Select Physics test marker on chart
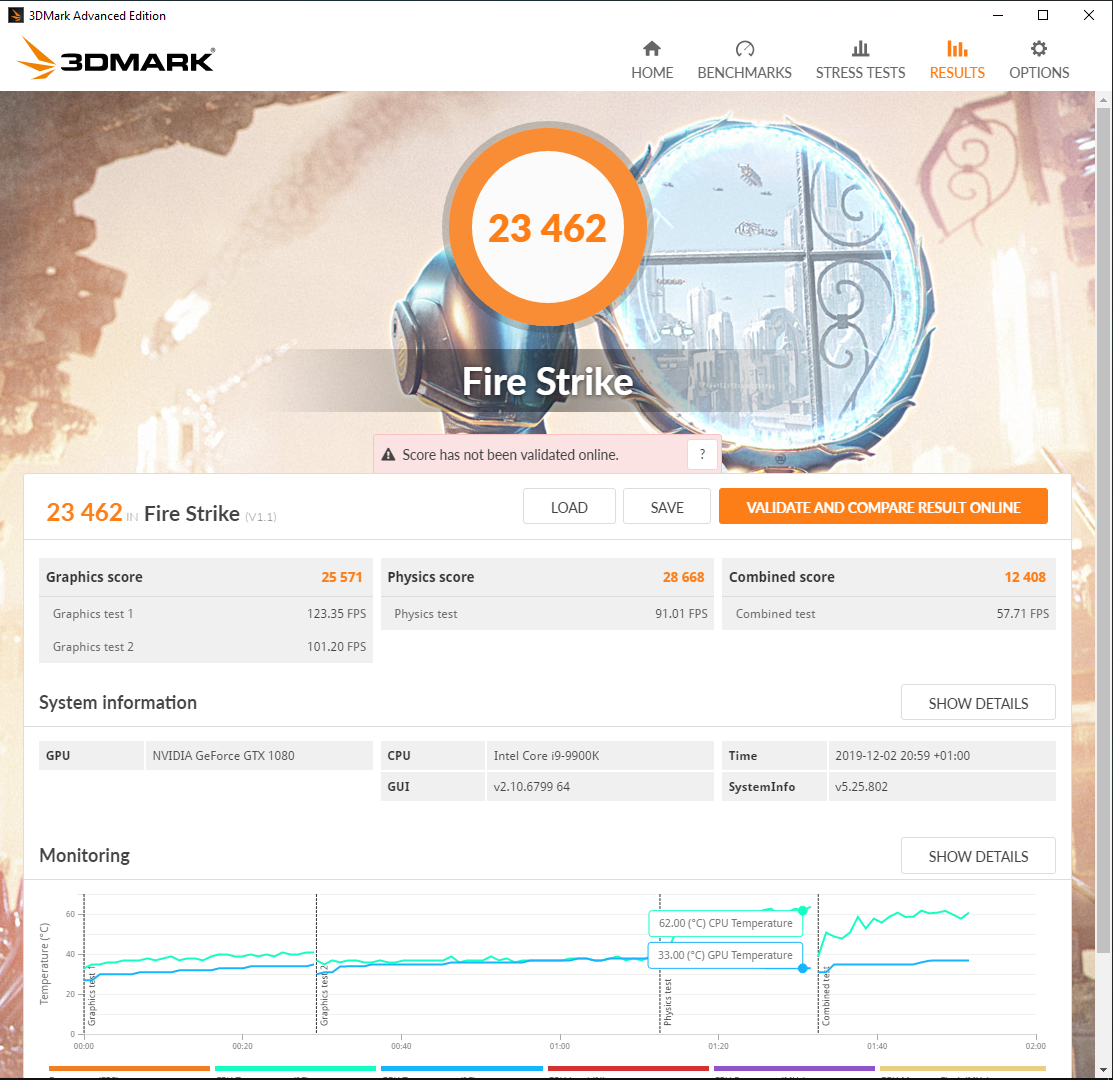The width and height of the screenshot is (1113, 1080). click(x=667, y=1002)
